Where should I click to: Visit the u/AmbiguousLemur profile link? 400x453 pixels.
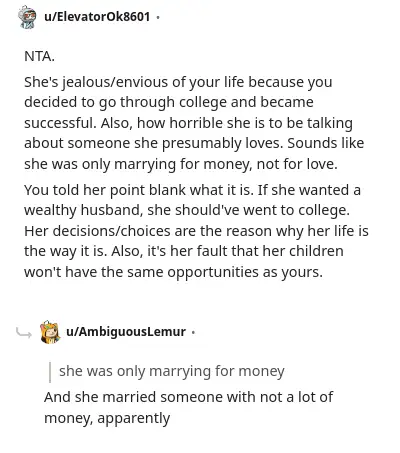(126, 332)
